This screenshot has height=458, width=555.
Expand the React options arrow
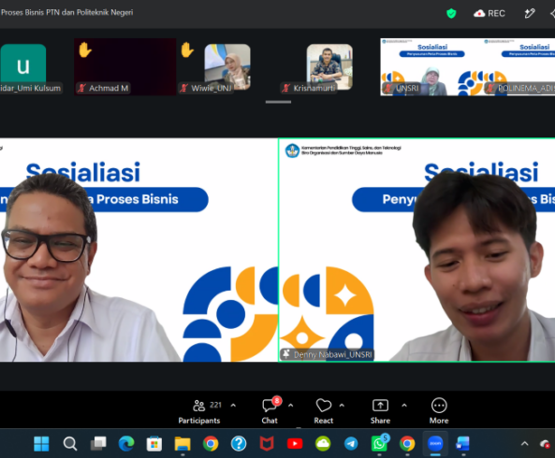(342, 405)
